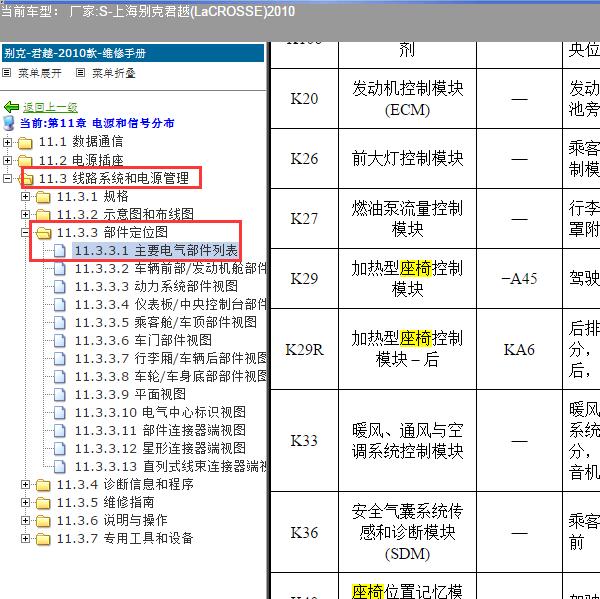Click the K26 code cell
Viewport: 600px width, 599px height.
click(304, 158)
